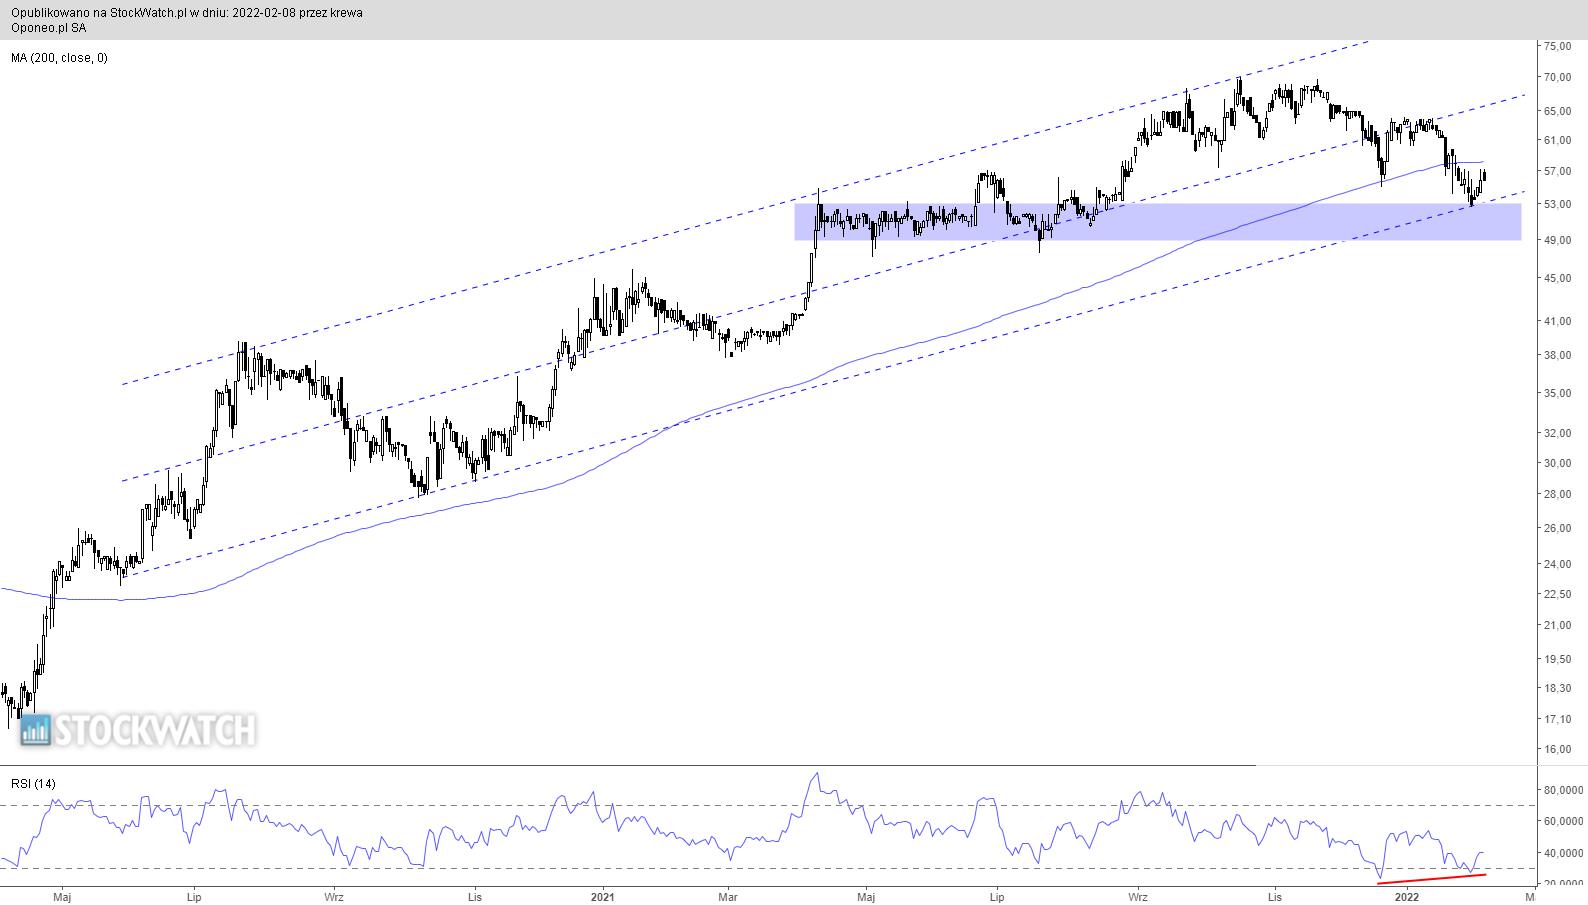
Task: Click the Wrz 2020 time axis label
Action: (x=334, y=897)
